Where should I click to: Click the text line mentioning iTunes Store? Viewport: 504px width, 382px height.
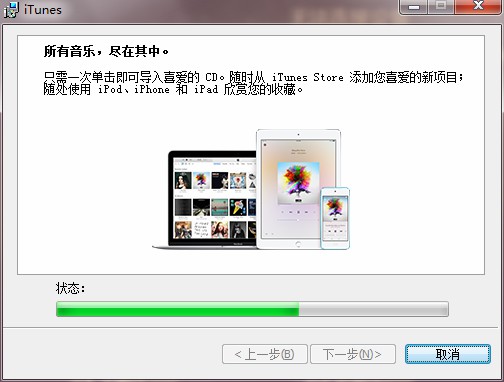[253, 77]
